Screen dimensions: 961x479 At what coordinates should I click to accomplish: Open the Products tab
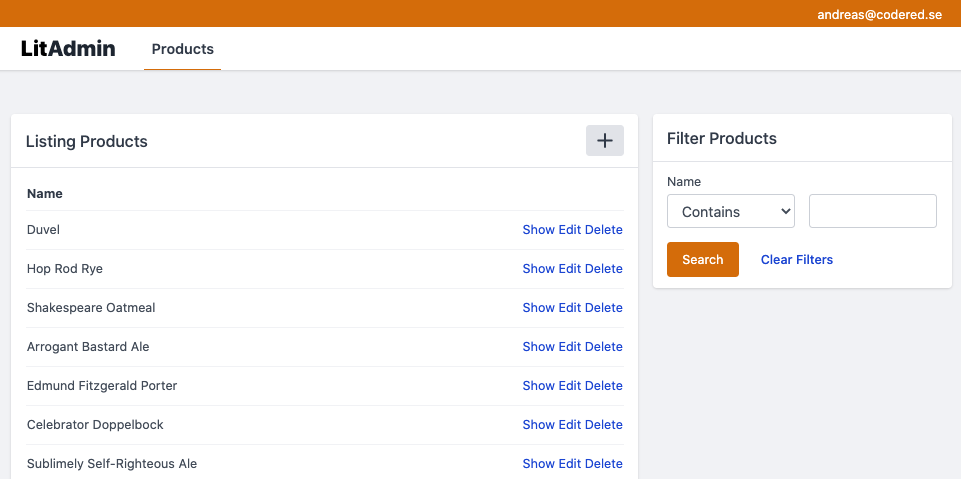[x=182, y=49]
